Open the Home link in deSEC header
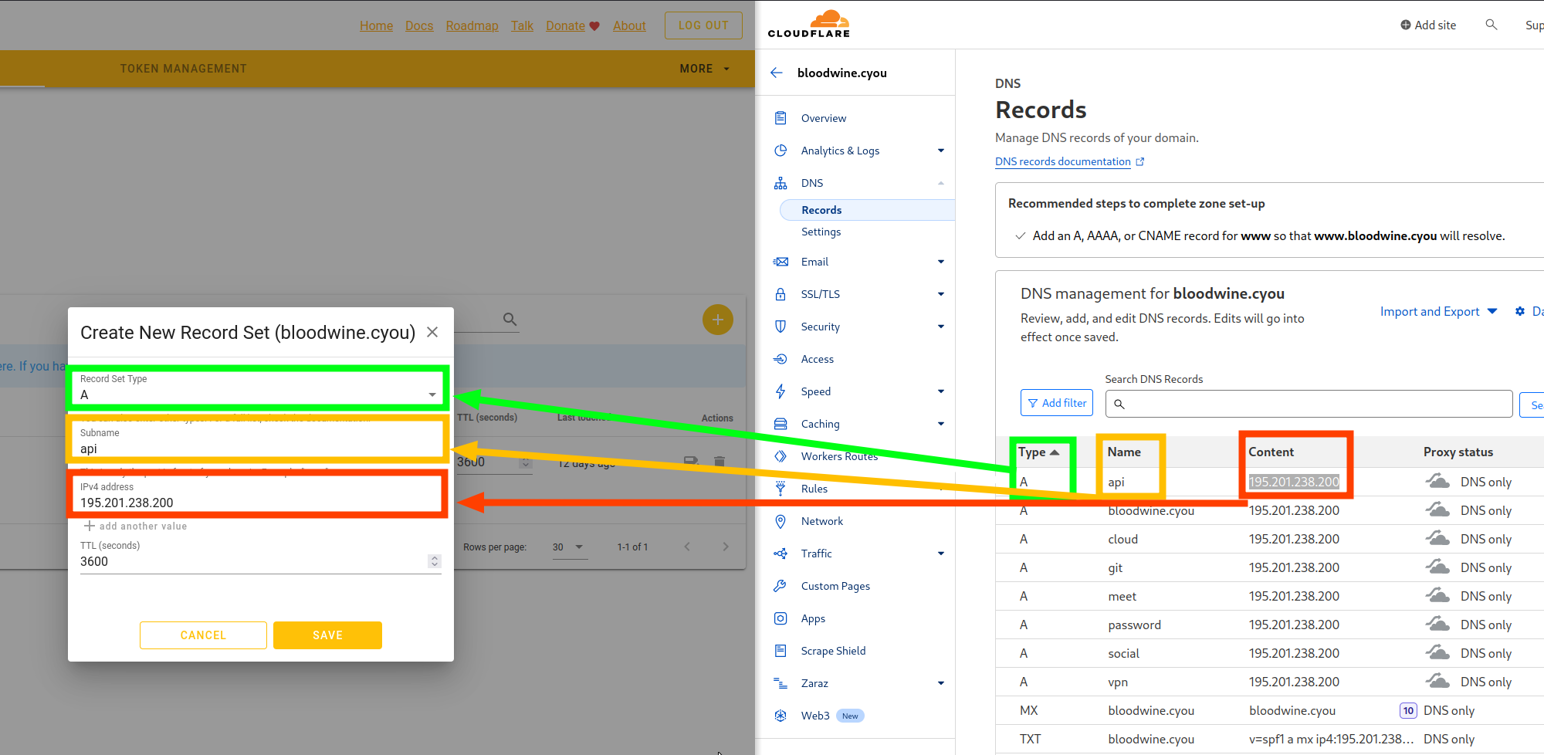 (x=376, y=26)
